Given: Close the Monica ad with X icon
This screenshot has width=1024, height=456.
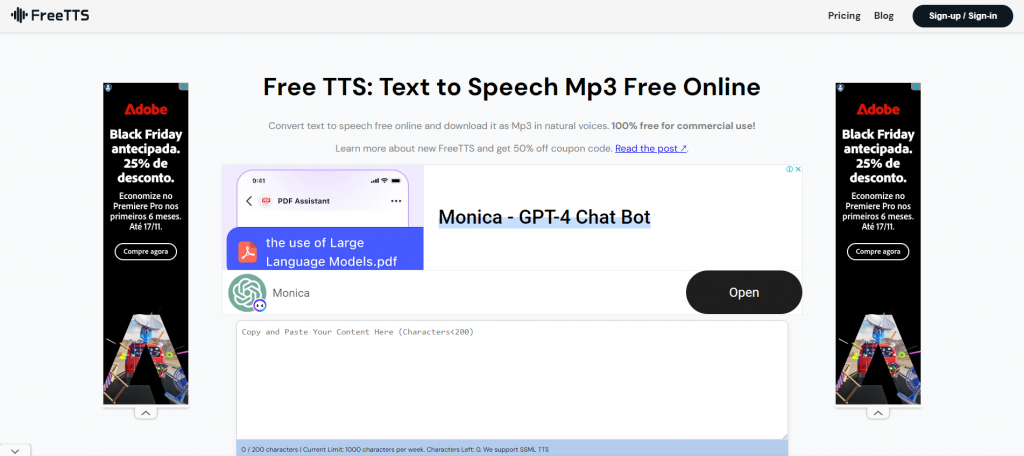Looking at the screenshot, I should (x=797, y=169).
